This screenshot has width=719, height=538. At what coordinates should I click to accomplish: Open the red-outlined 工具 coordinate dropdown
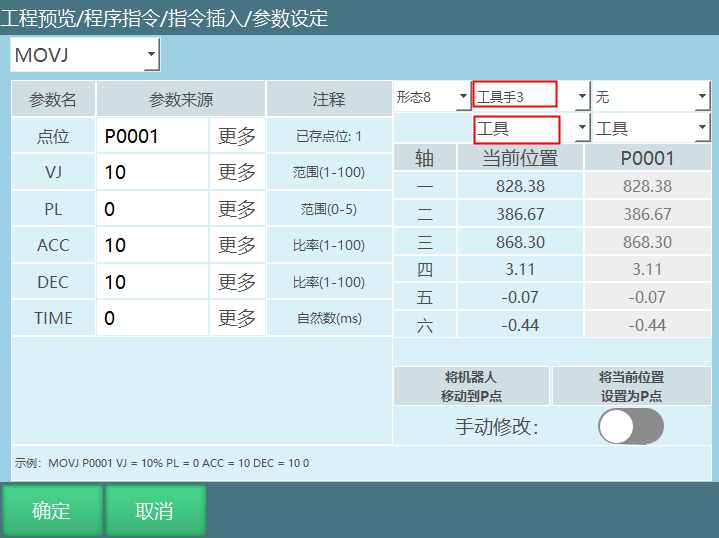click(x=531, y=129)
